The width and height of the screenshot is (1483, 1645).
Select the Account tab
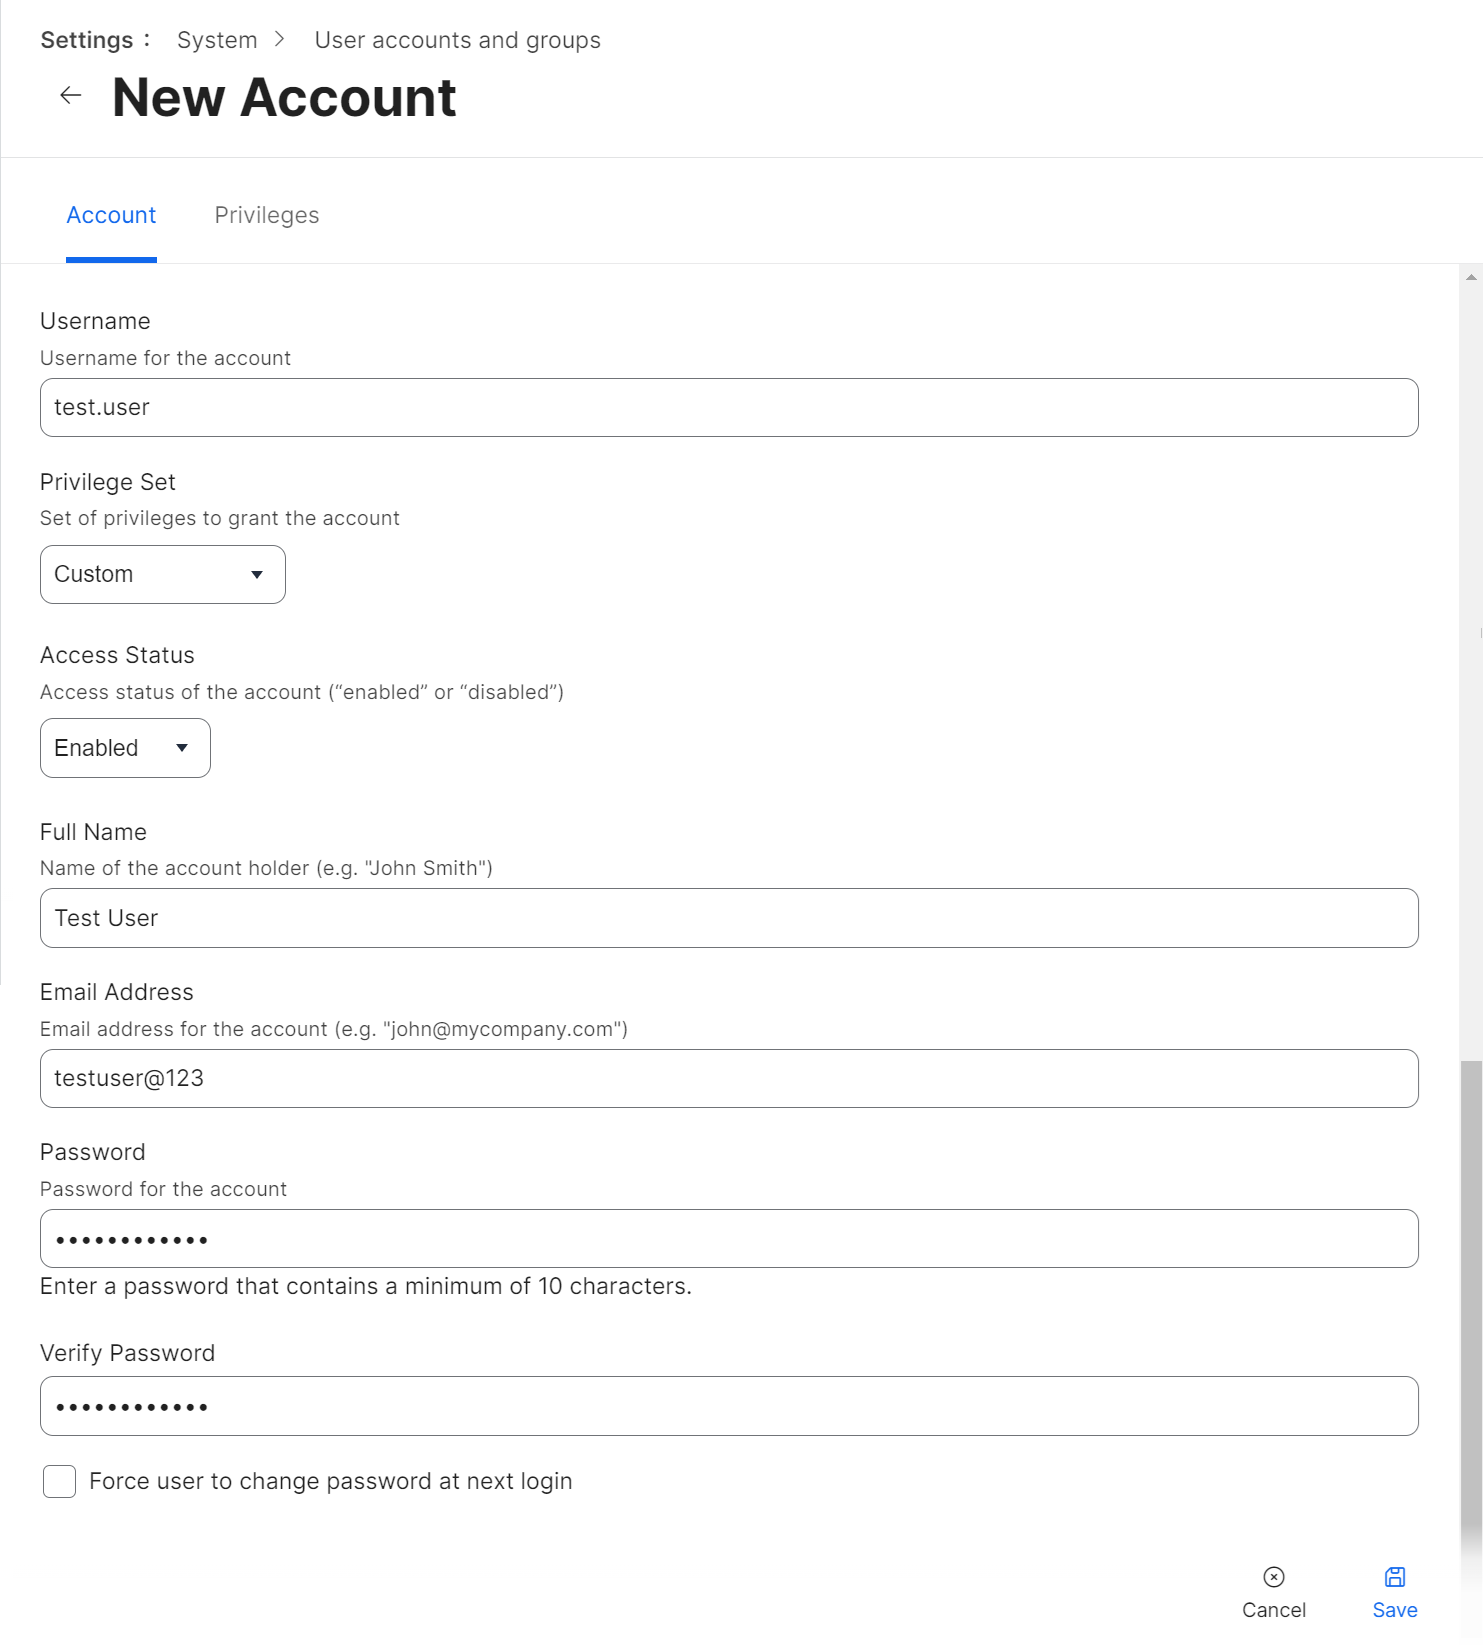click(111, 215)
